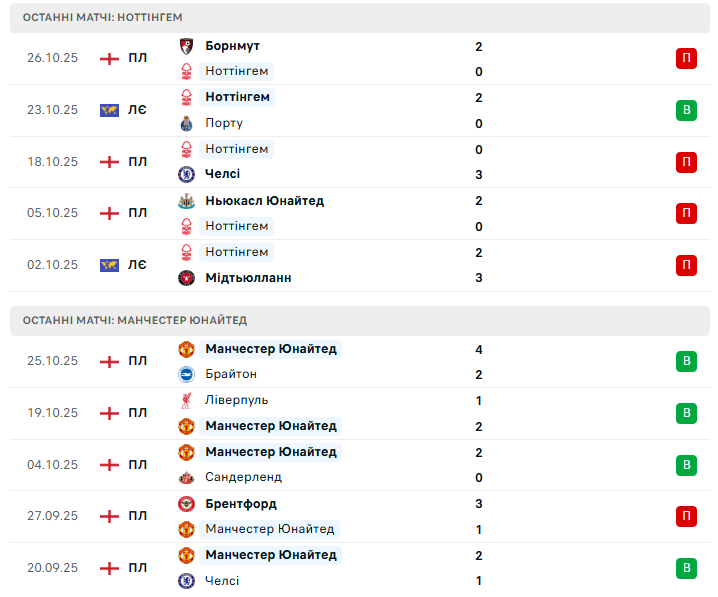Click the red loss badge for Brentford match
Image resolution: width=718 pixels, height=597 pixels.
pos(686,516)
